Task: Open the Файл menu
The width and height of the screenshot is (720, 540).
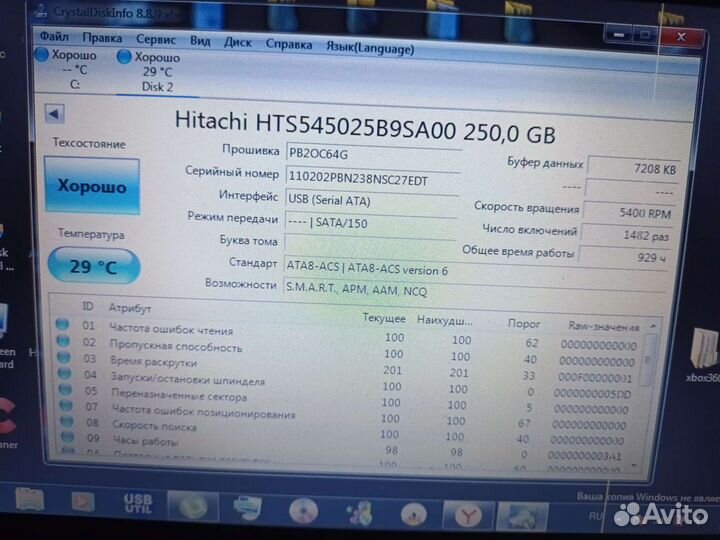Action: click(x=54, y=36)
